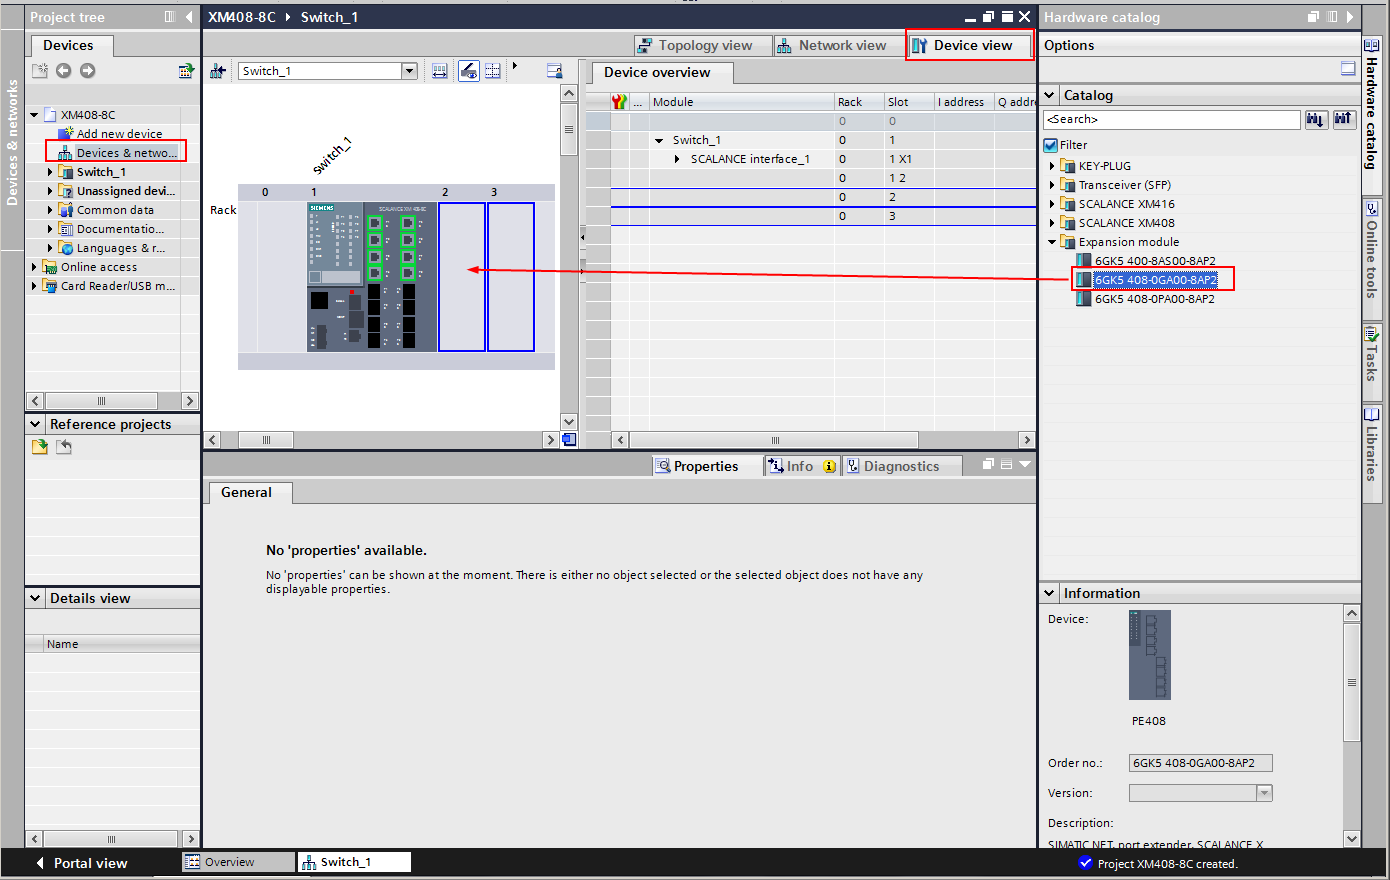Click the back navigation arrow in Project tree
The width and height of the screenshot is (1390, 880).
63,70
